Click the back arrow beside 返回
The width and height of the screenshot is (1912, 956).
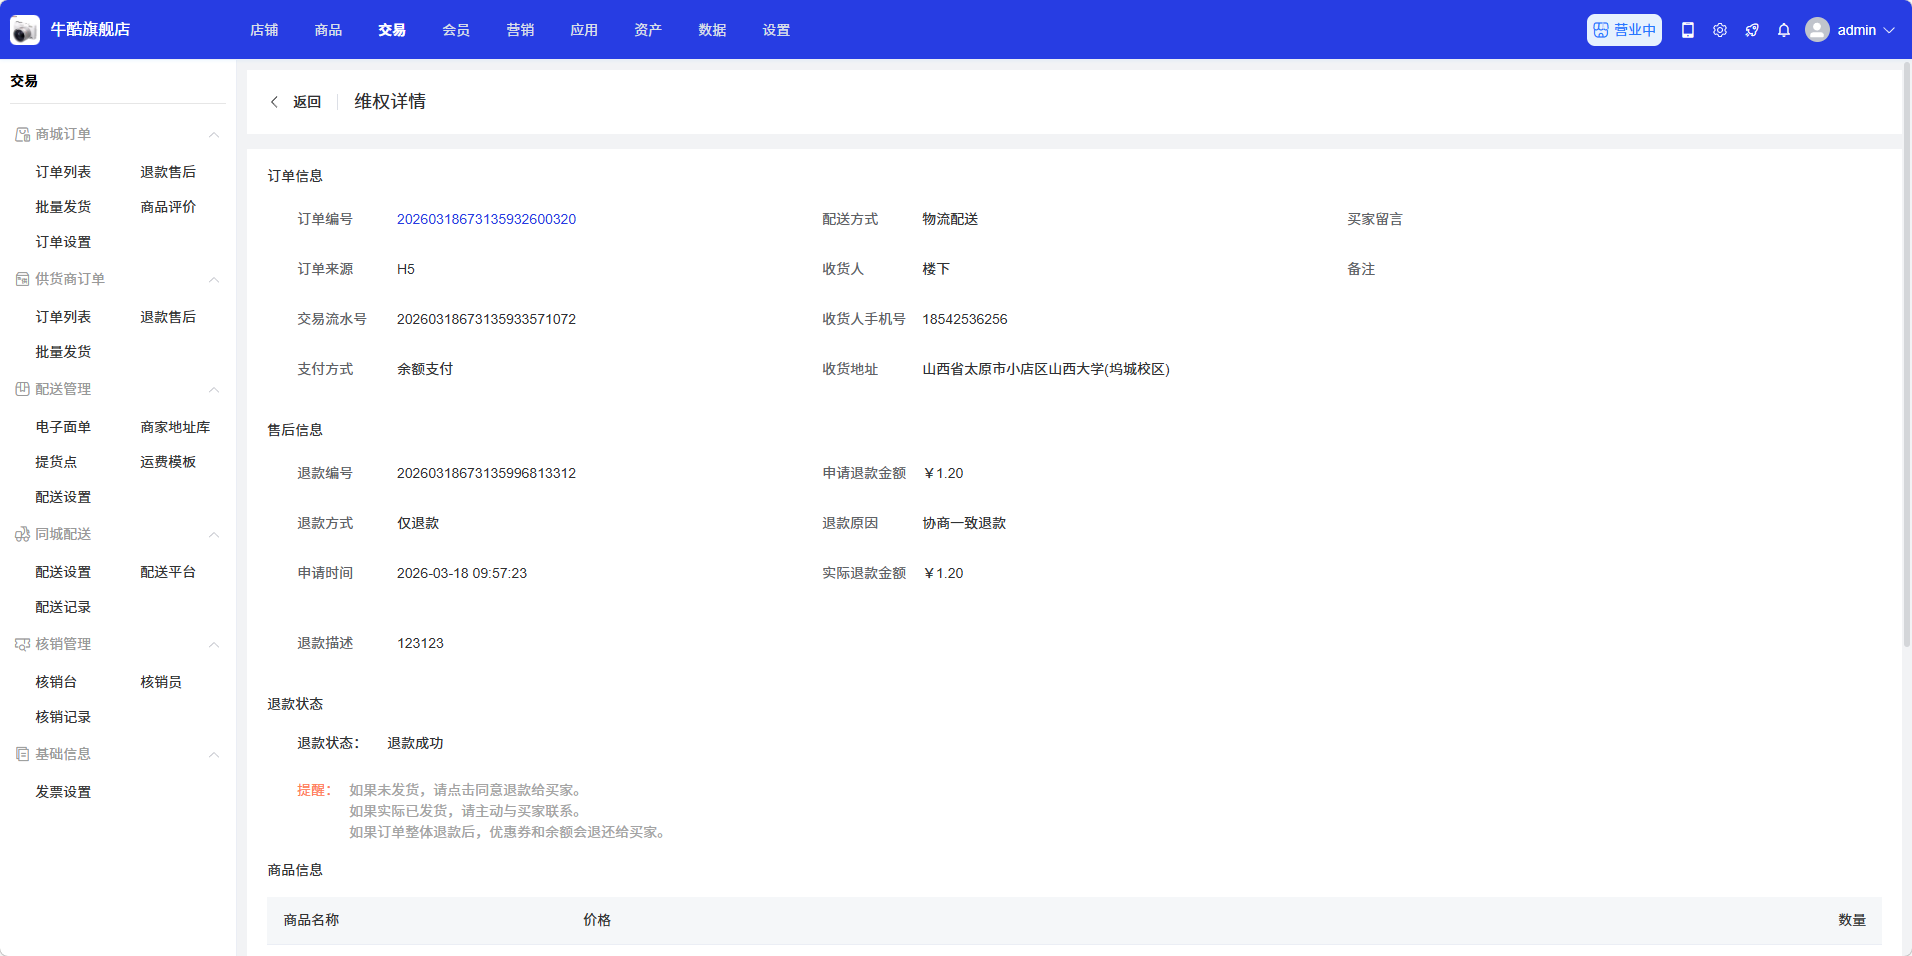click(274, 102)
